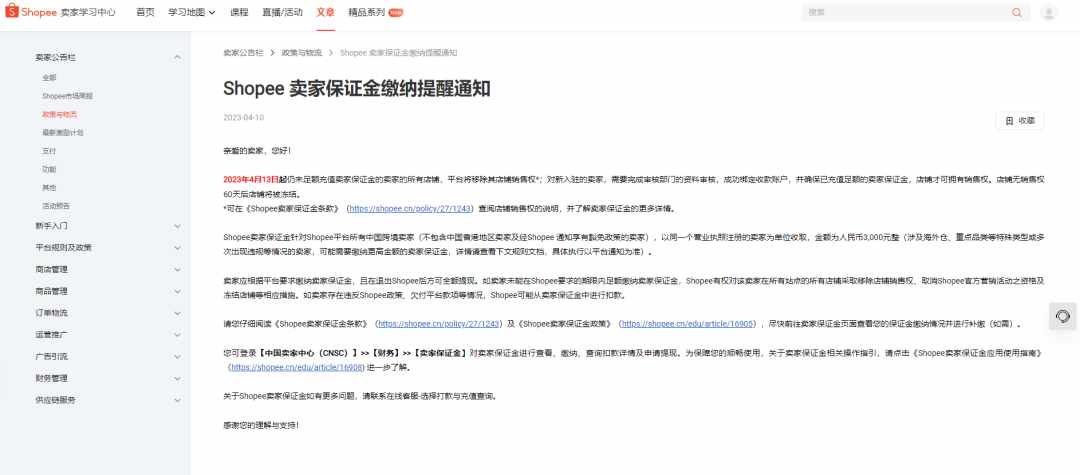Open policy/27/1243 link in the 请您仔细阅读 paragraph
This screenshot has height=475, width=1080.
(x=439, y=323)
